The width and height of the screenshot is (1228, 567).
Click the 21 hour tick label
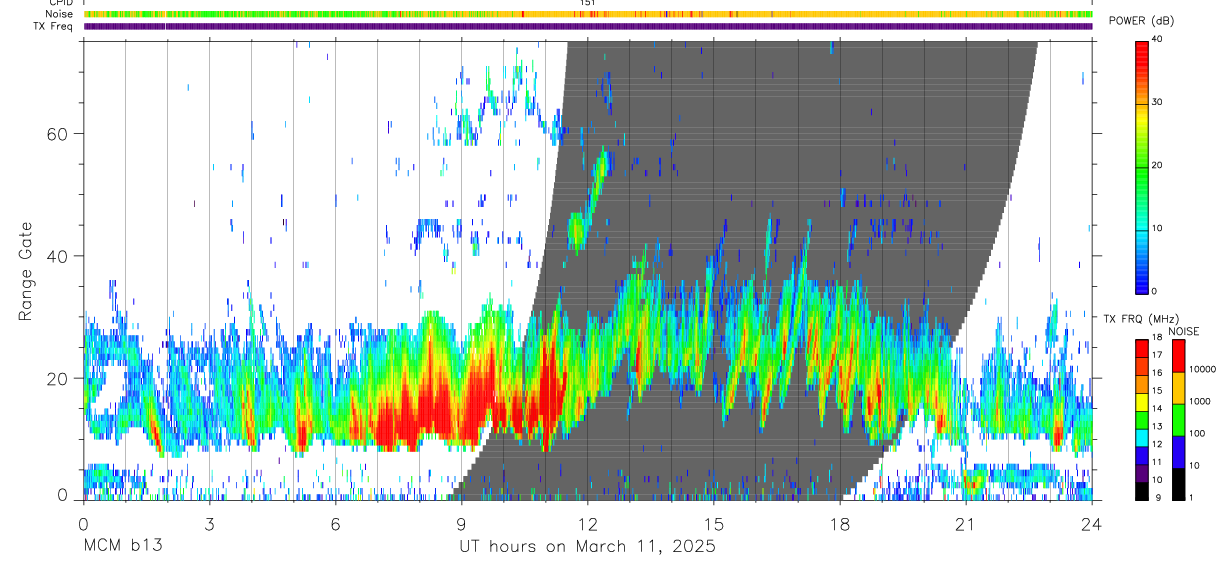966,523
